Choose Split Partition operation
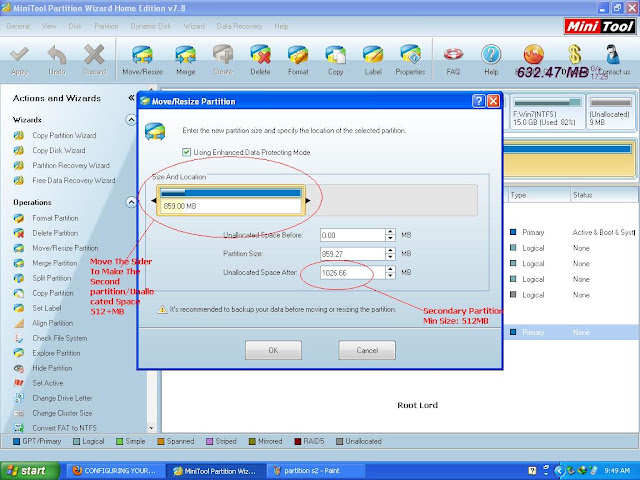Viewport: 640px width, 480px height. point(51,278)
